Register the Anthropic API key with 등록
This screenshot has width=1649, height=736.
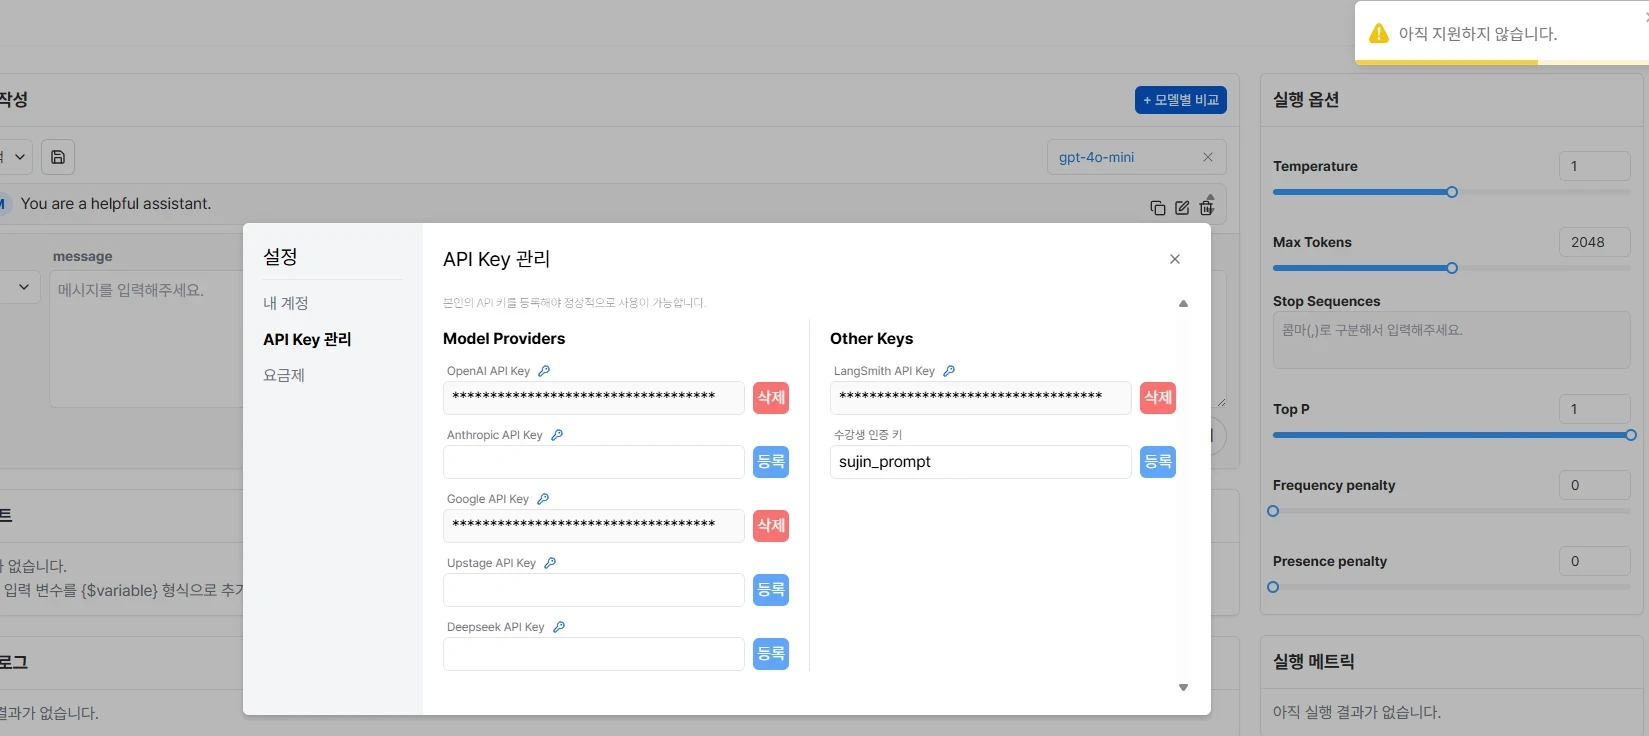[770, 462]
